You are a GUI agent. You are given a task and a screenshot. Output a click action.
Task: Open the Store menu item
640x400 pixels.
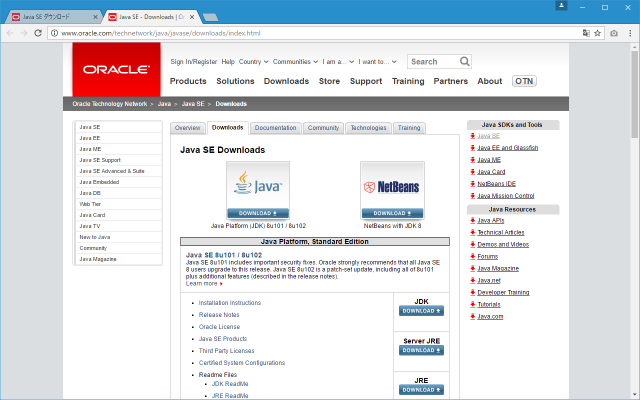tap(329, 81)
